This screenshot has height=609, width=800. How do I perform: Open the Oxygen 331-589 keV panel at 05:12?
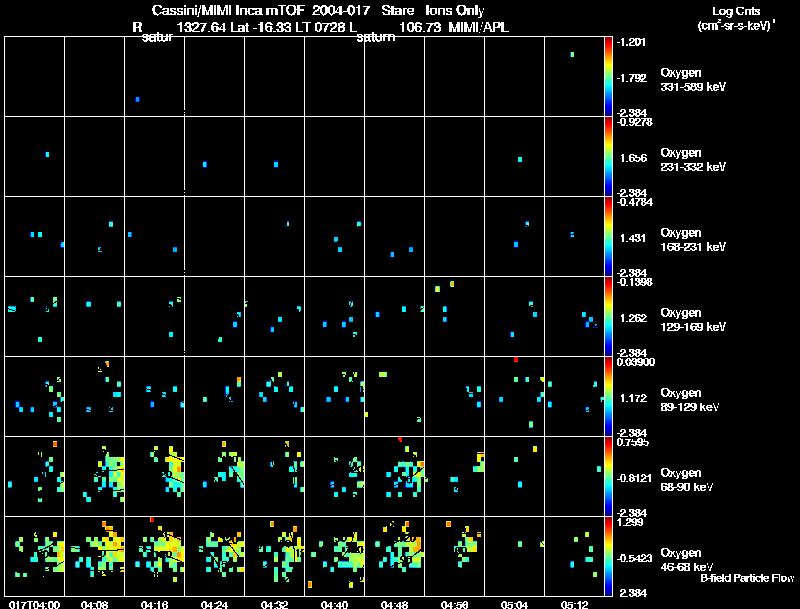click(x=574, y=77)
